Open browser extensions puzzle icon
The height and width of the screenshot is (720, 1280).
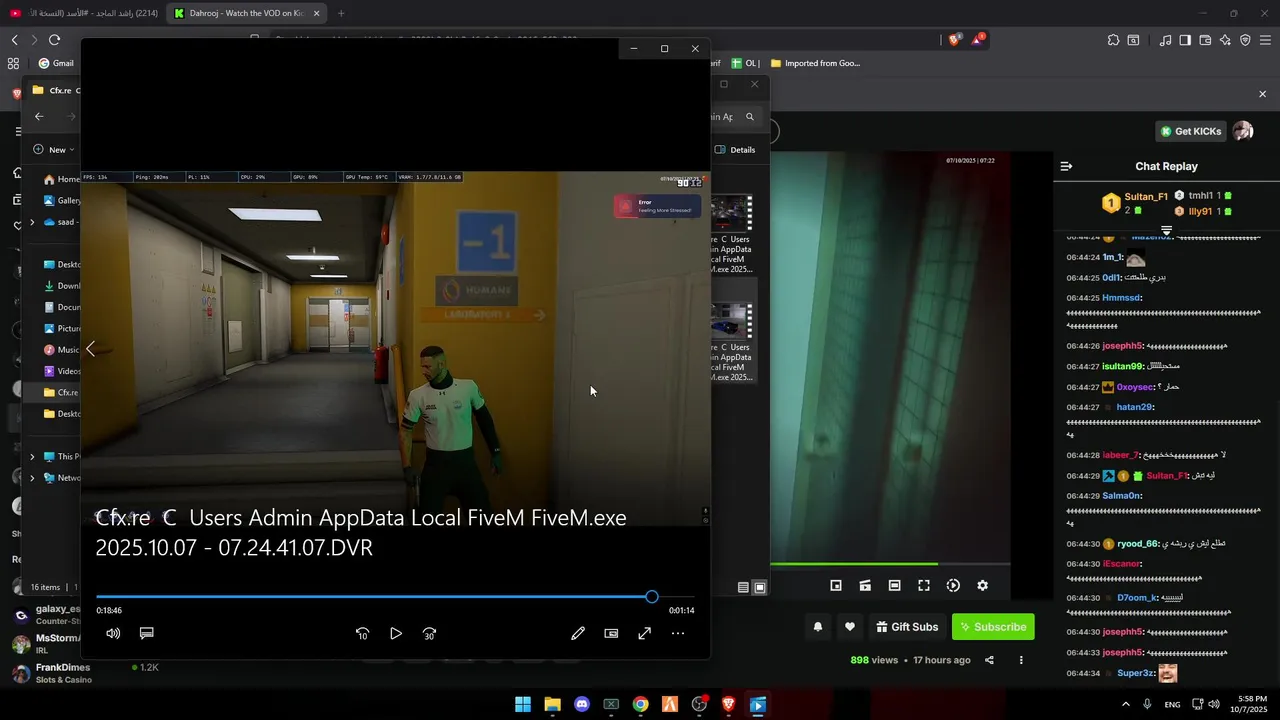tap(1113, 40)
